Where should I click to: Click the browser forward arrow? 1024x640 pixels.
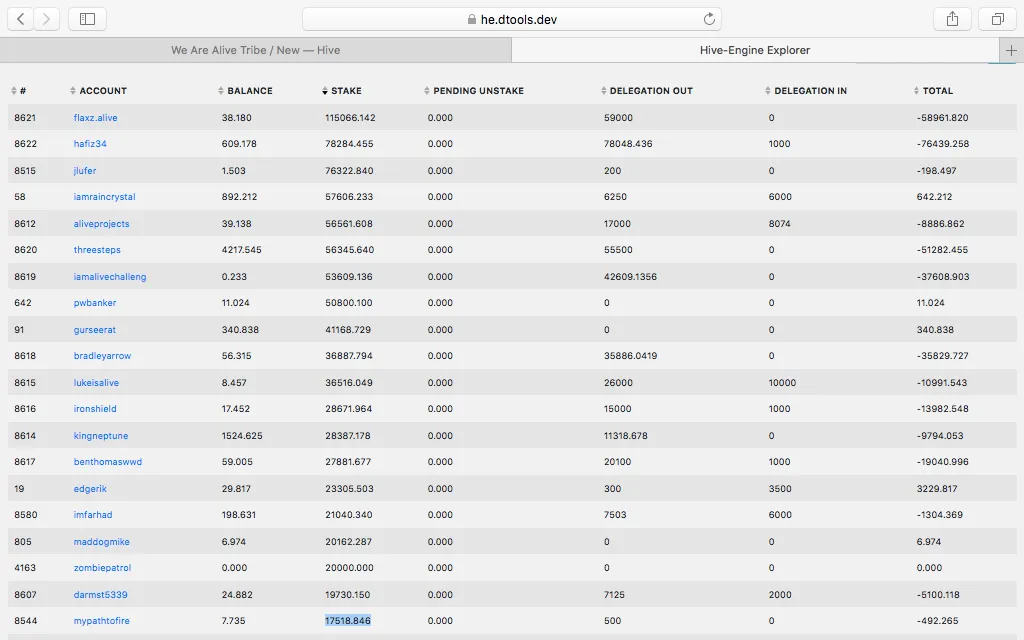coord(47,19)
